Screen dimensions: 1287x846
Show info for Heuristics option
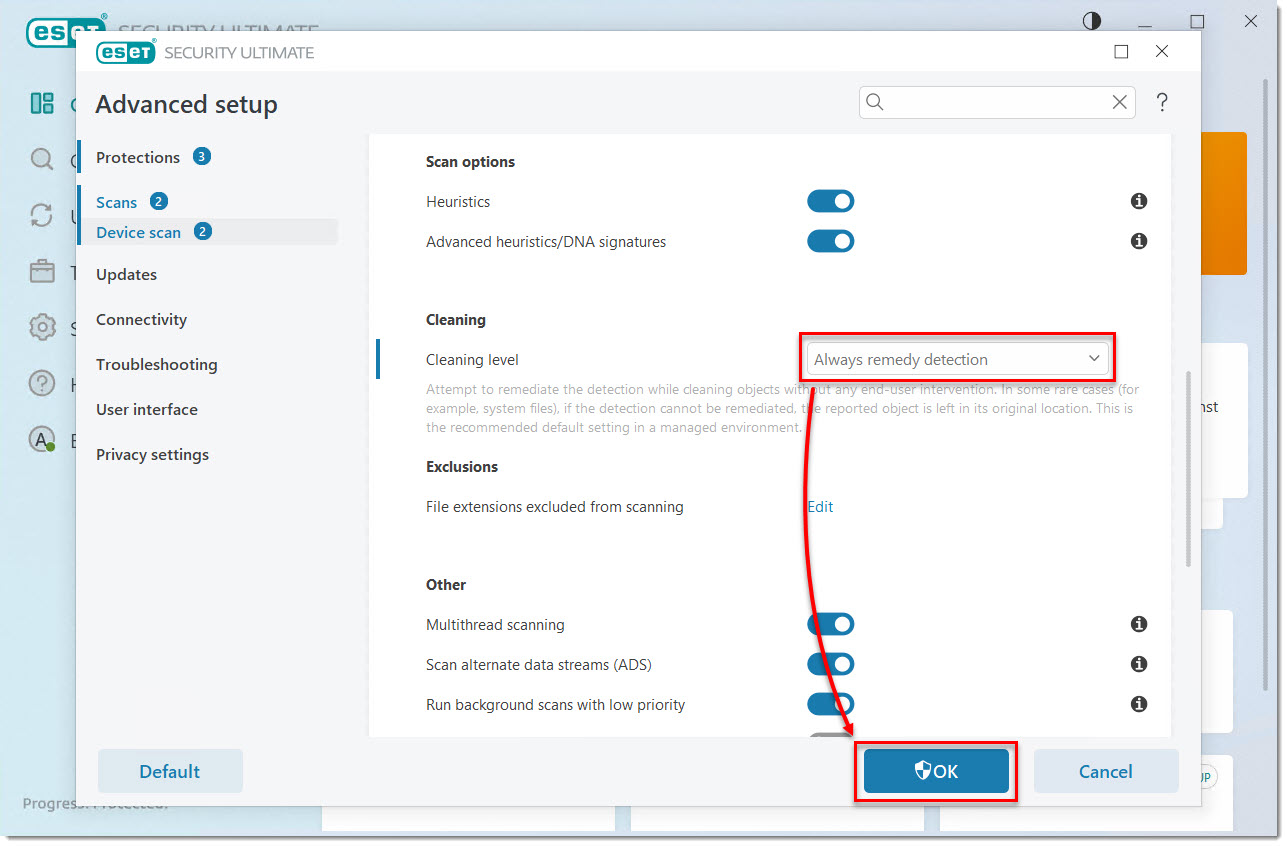coord(1138,201)
